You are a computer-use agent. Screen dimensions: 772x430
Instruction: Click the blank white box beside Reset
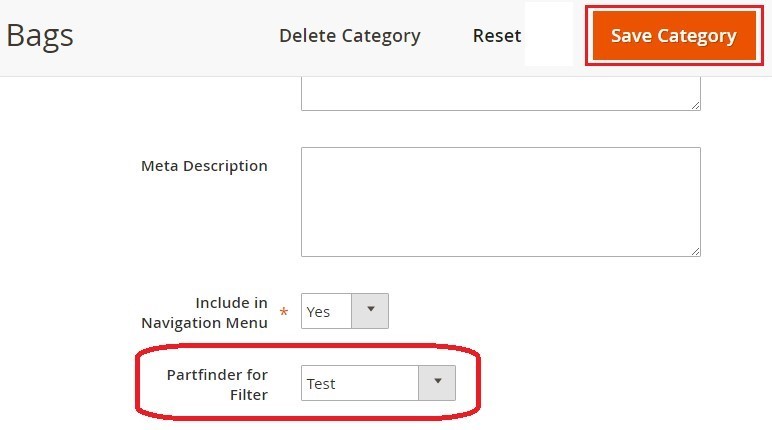548,35
